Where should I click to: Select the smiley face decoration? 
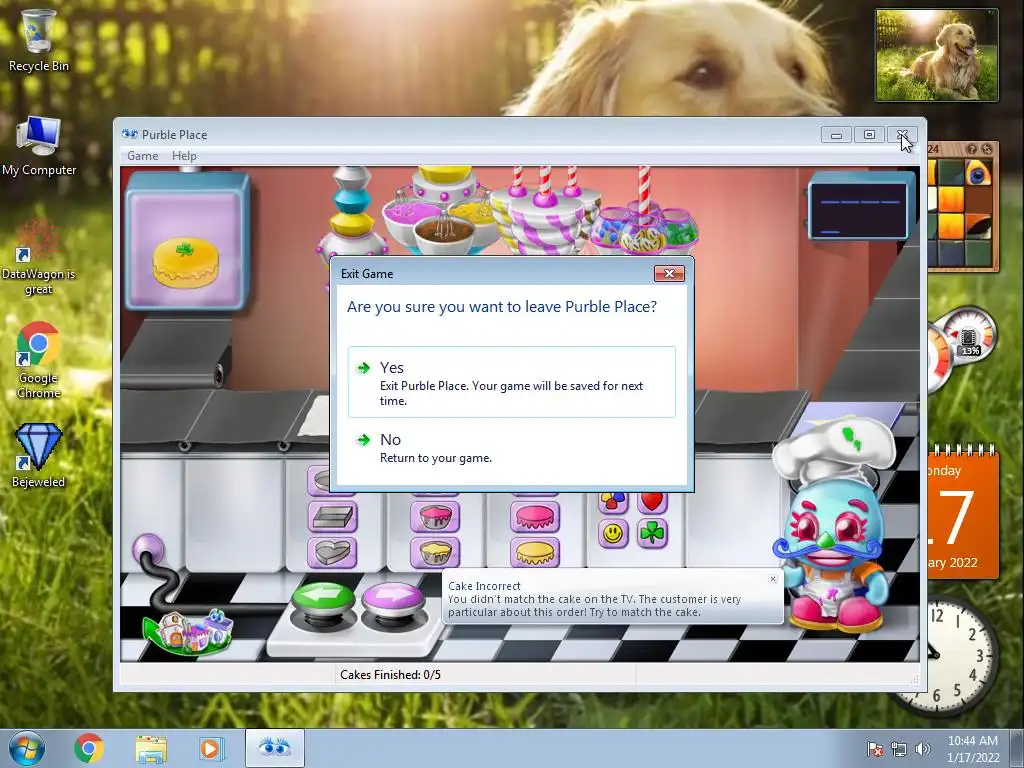(x=613, y=534)
